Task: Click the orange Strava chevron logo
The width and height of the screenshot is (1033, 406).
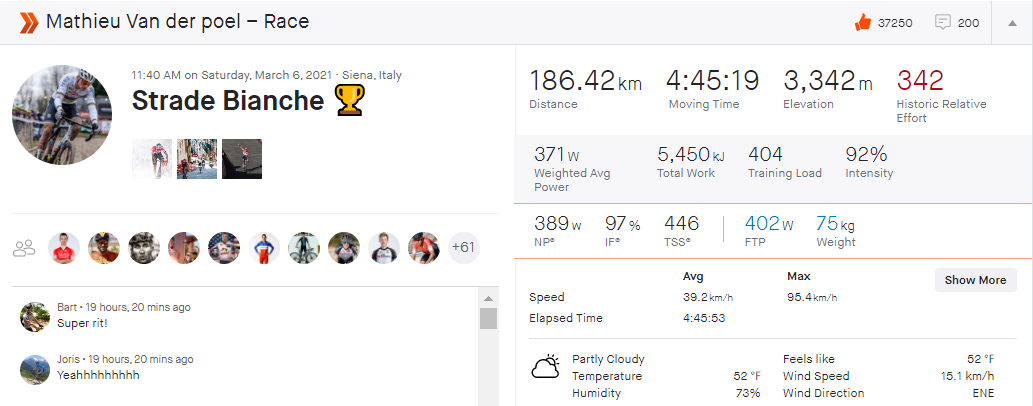Action: [x=28, y=22]
